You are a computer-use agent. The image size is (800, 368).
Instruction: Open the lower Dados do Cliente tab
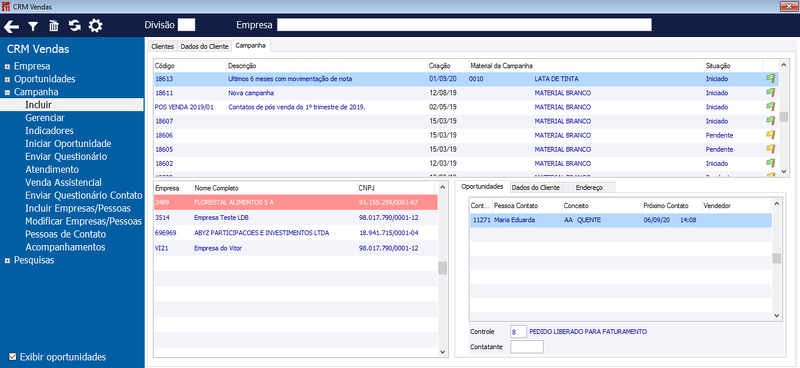pyautogui.click(x=536, y=187)
